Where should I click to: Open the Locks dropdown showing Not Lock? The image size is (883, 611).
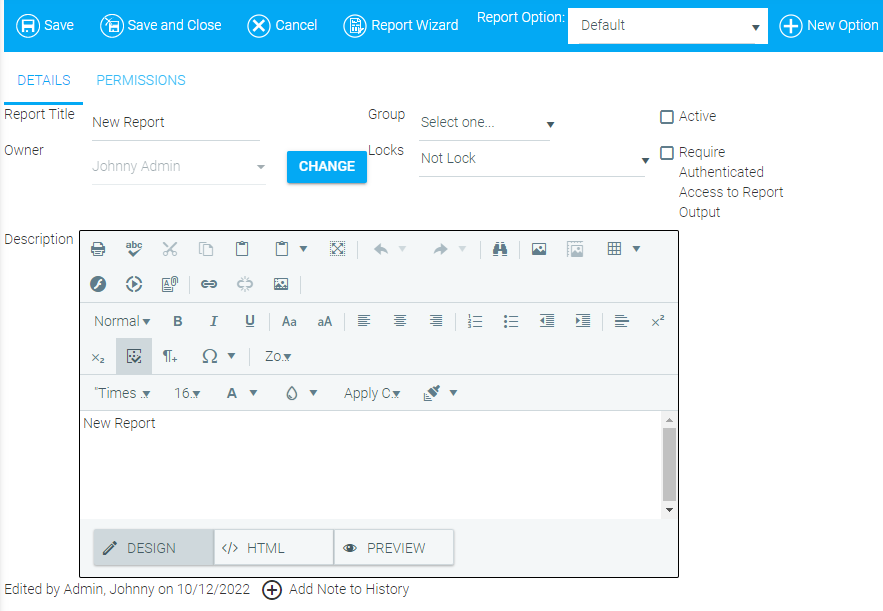(534, 159)
